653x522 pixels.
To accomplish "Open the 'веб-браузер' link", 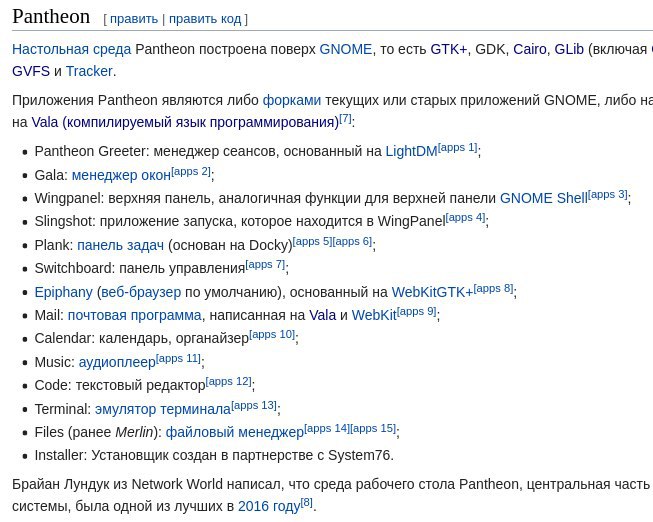I will pyautogui.click(x=141, y=292).
